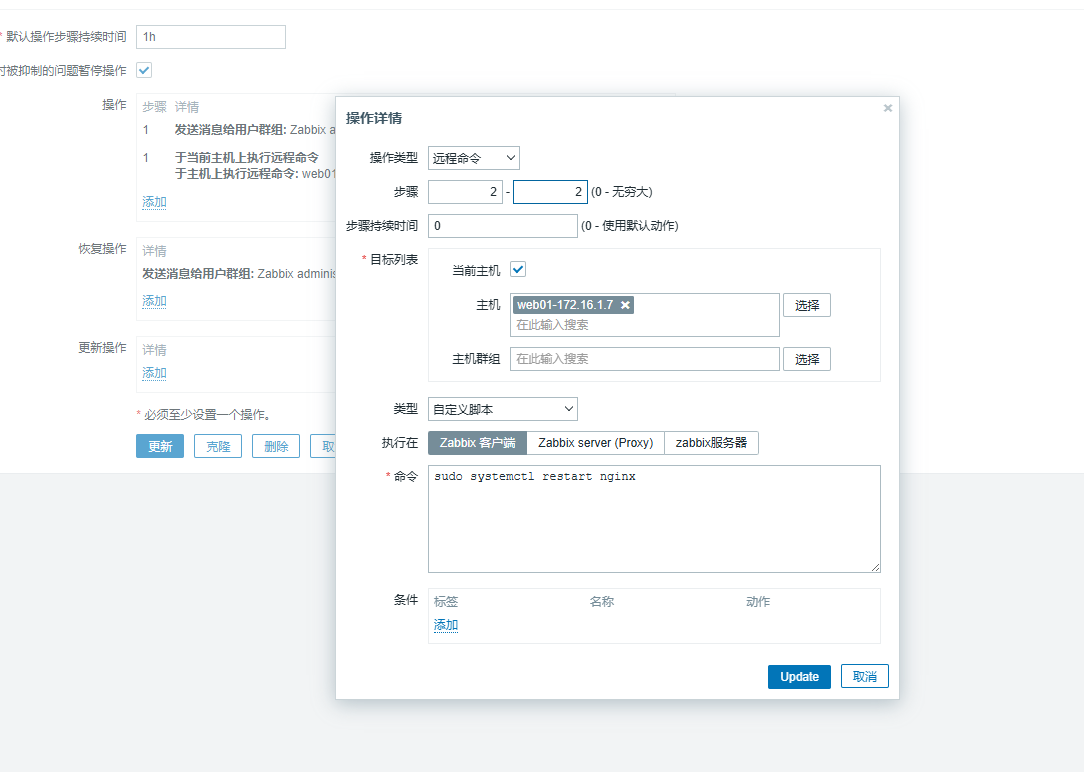
Task: Click 添加 link under 恢复操作
Action: [154, 301]
